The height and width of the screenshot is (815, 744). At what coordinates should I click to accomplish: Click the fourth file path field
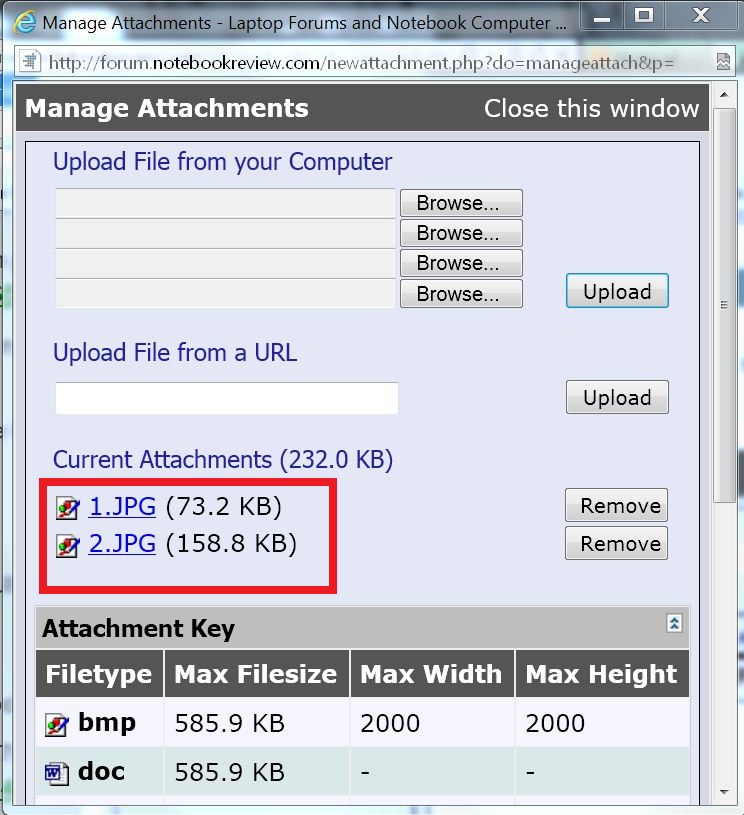225,294
